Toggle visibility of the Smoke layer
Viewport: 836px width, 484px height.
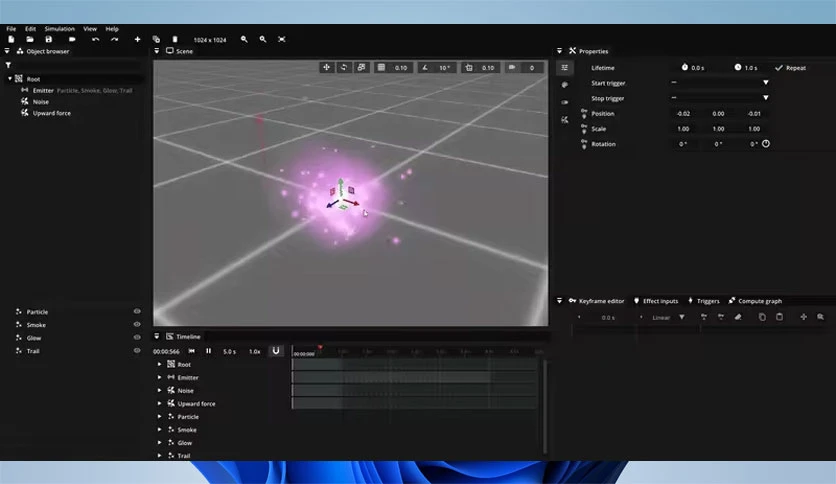coord(137,325)
